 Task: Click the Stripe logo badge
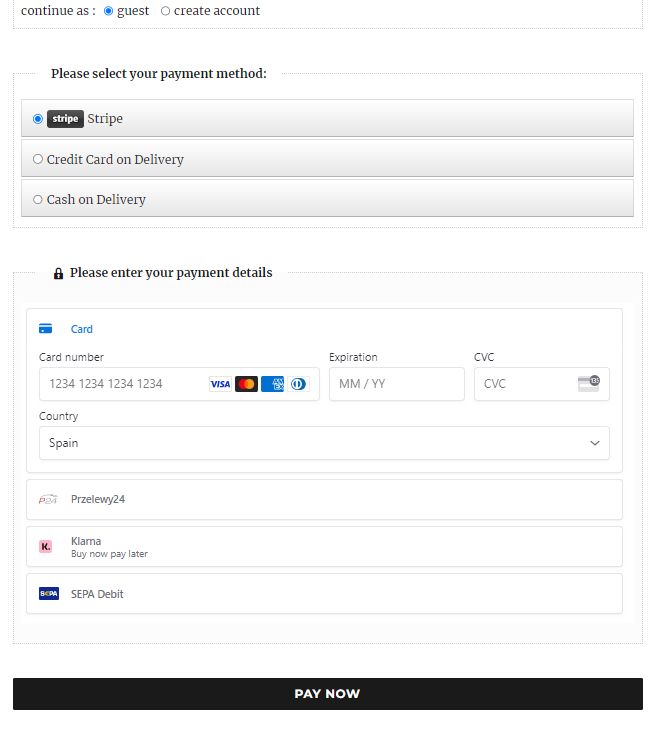[x=65, y=119]
